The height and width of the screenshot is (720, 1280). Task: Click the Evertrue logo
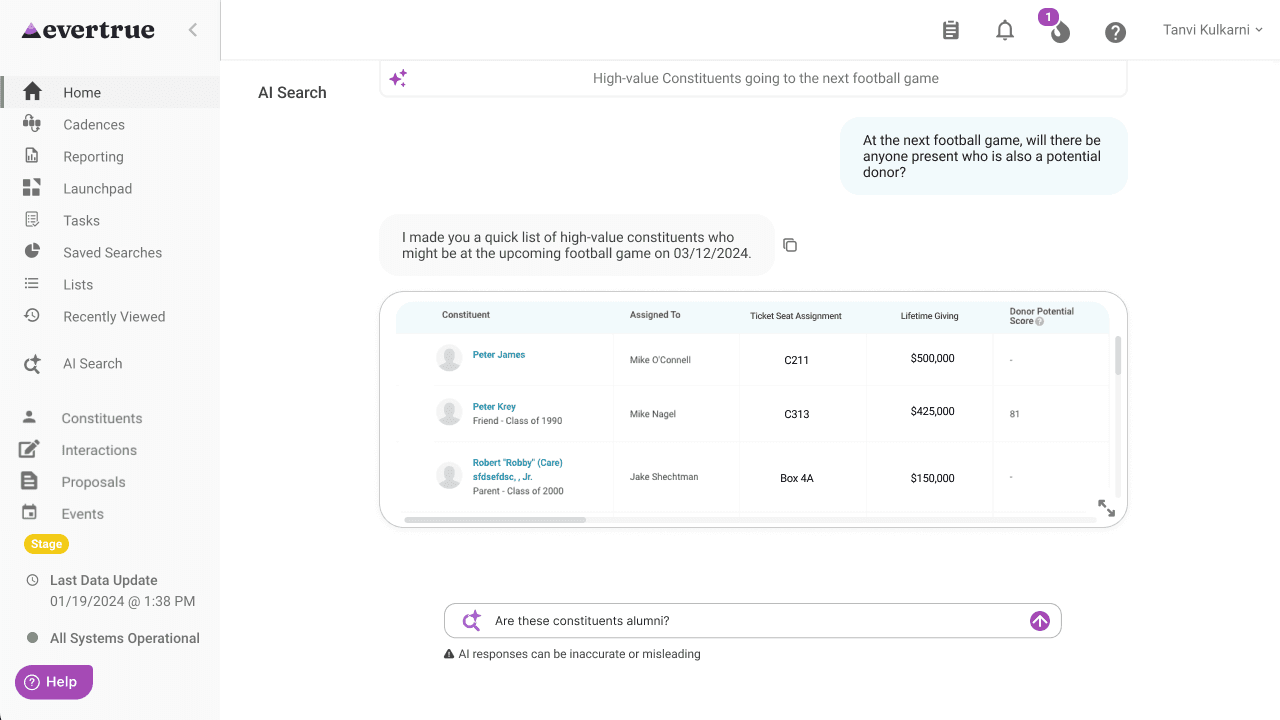(x=88, y=30)
